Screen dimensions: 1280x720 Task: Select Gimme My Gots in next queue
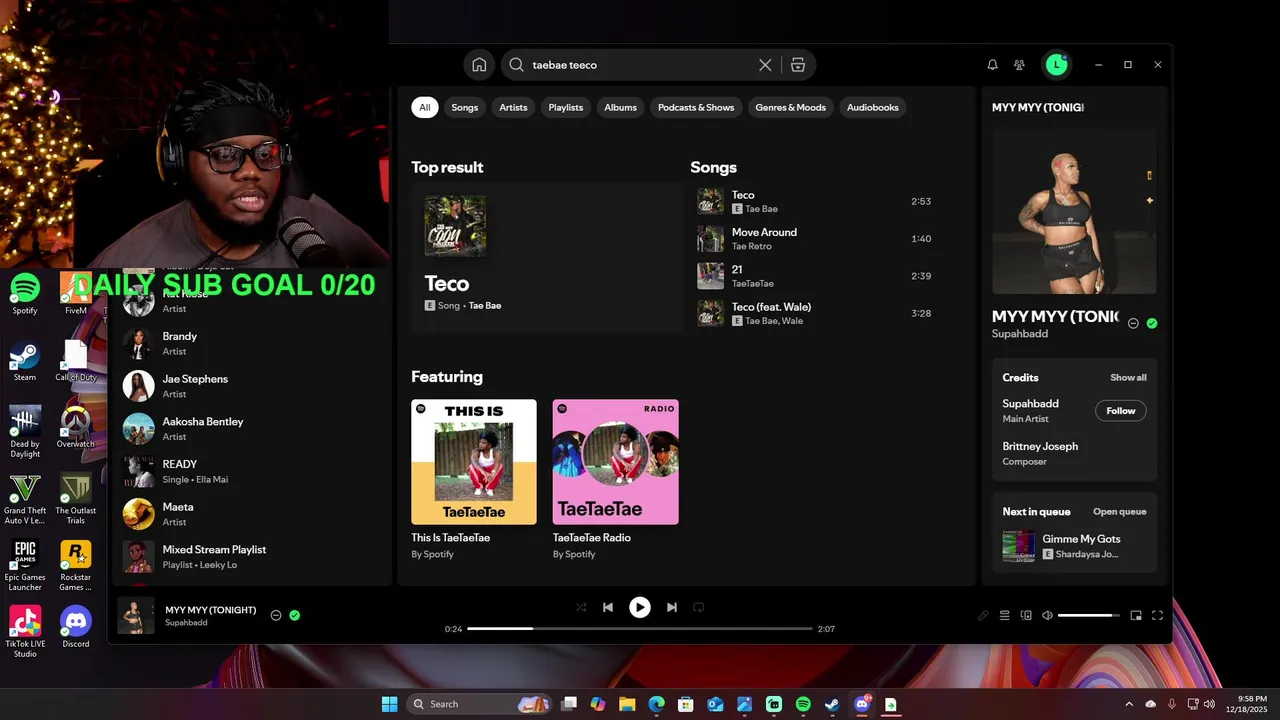click(x=1074, y=546)
